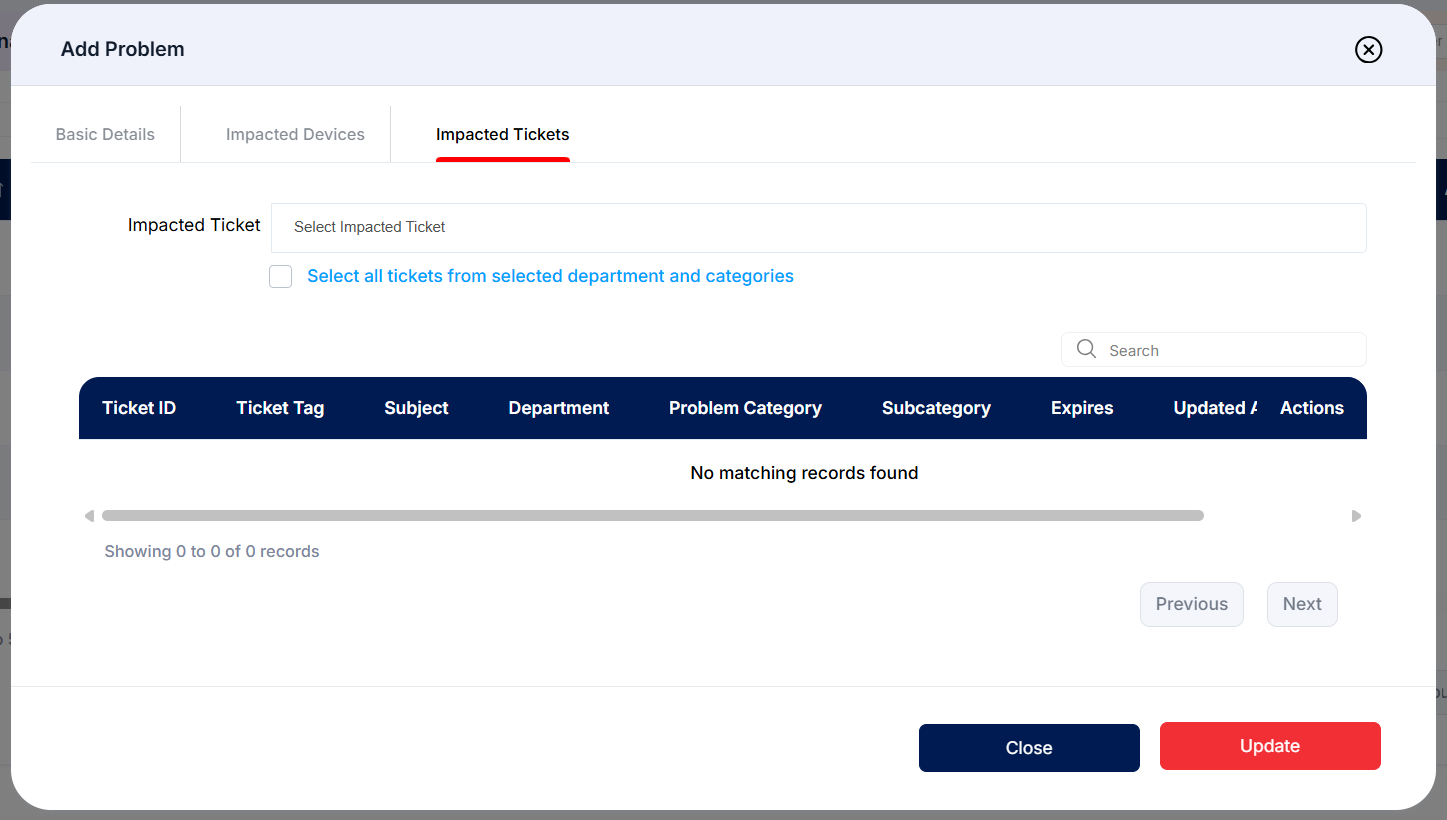Image resolution: width=1447 pixels, height=820 pixels.
Task: Sort by the Problem Category column header
Action: [745, 408]
